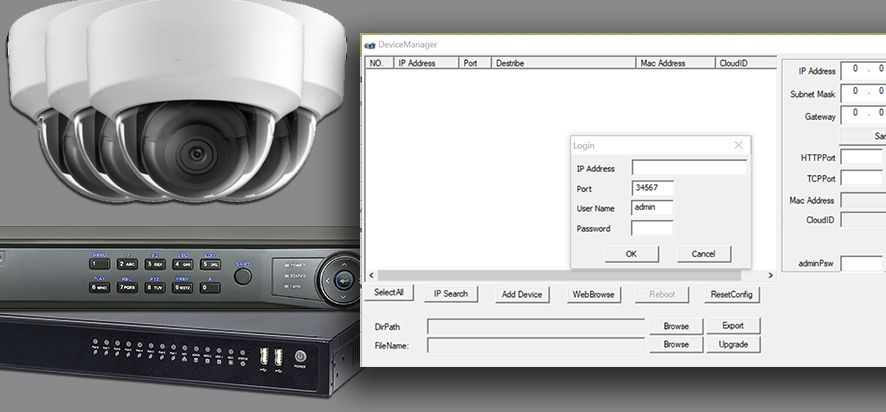Click the NO. column header
The width and height of the screenshot is (886, 412).
point(379,63)
